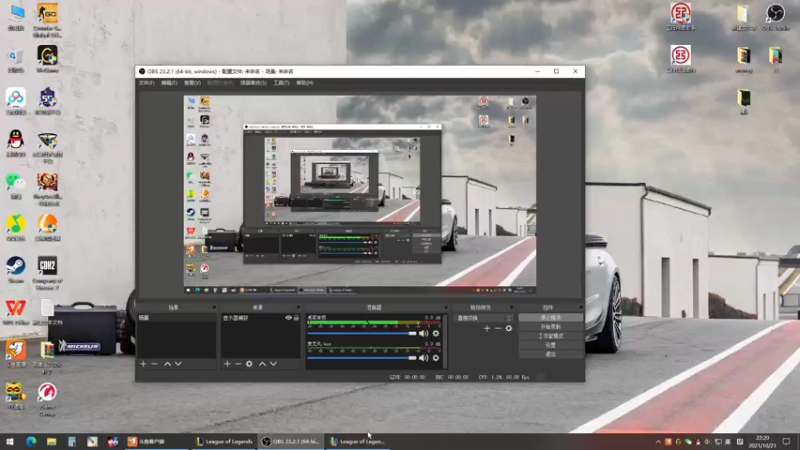The width and height of the screenshot is (800, 450).
Task: Move the scene up with the Scenes panel up arrow
Action: coord(167,364)
